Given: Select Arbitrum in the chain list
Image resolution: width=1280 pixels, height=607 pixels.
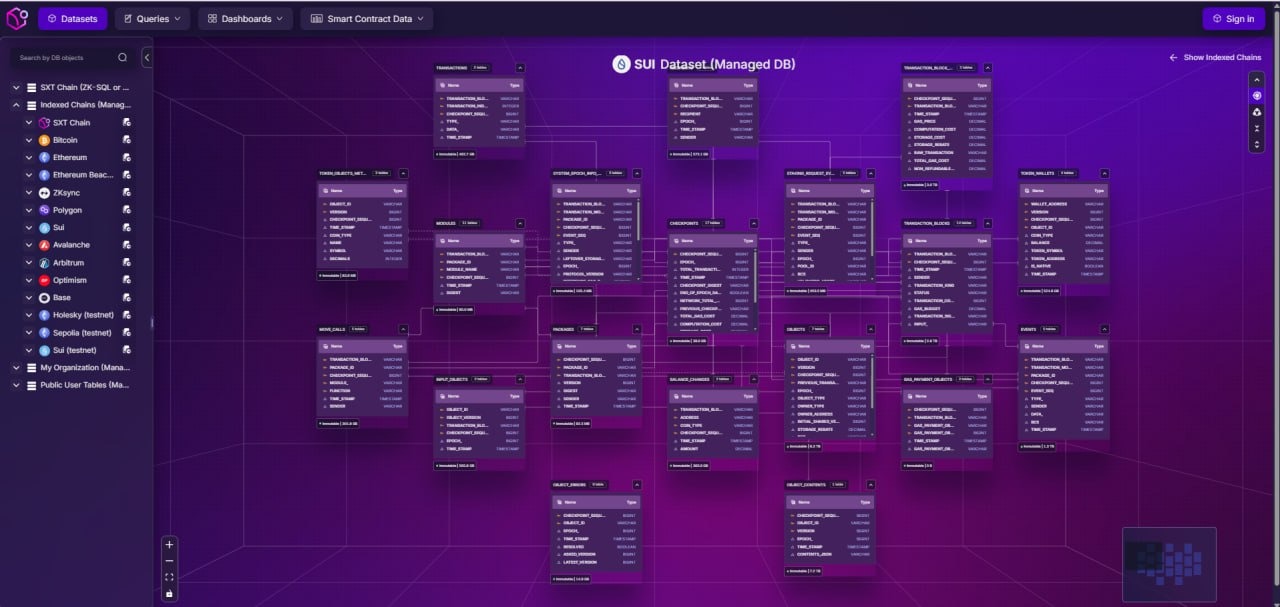Looking at the screenshot, I should click(69, 263).
